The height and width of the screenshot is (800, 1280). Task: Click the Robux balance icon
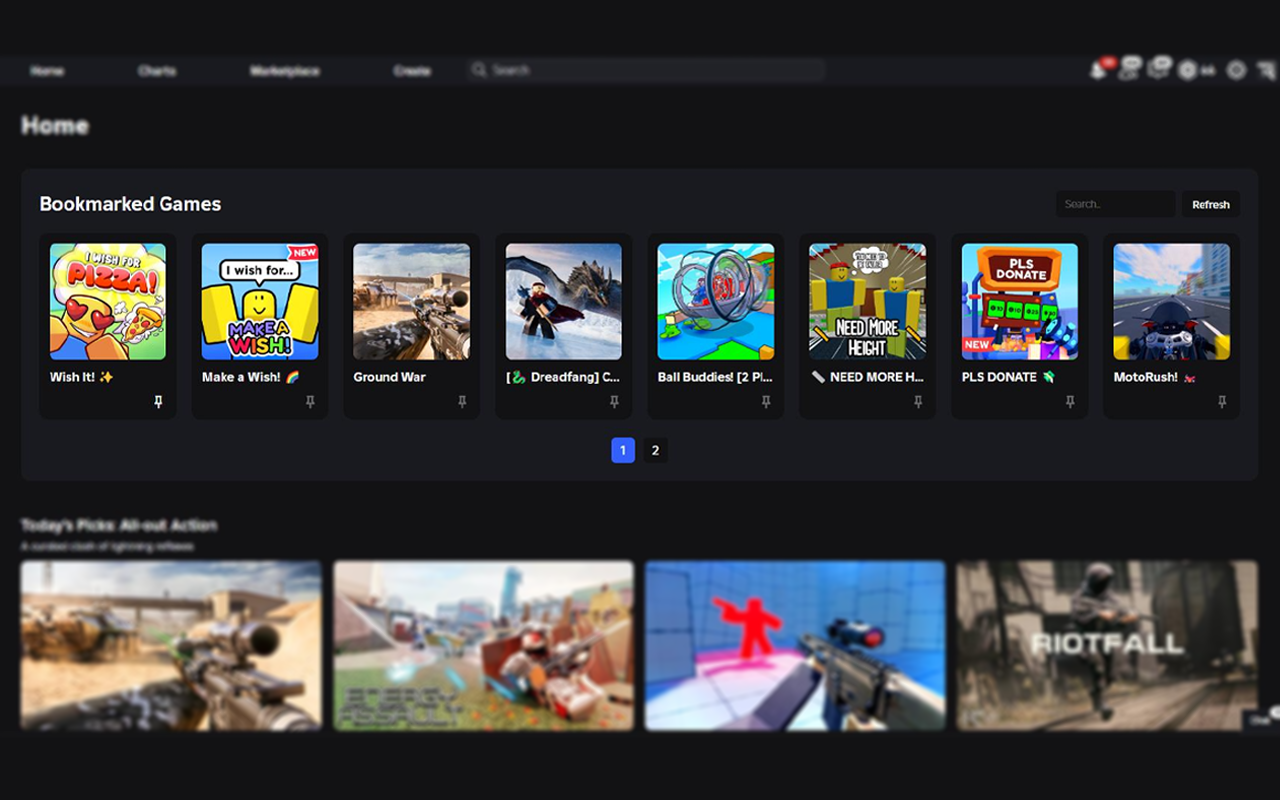[x=1187, y=70]
